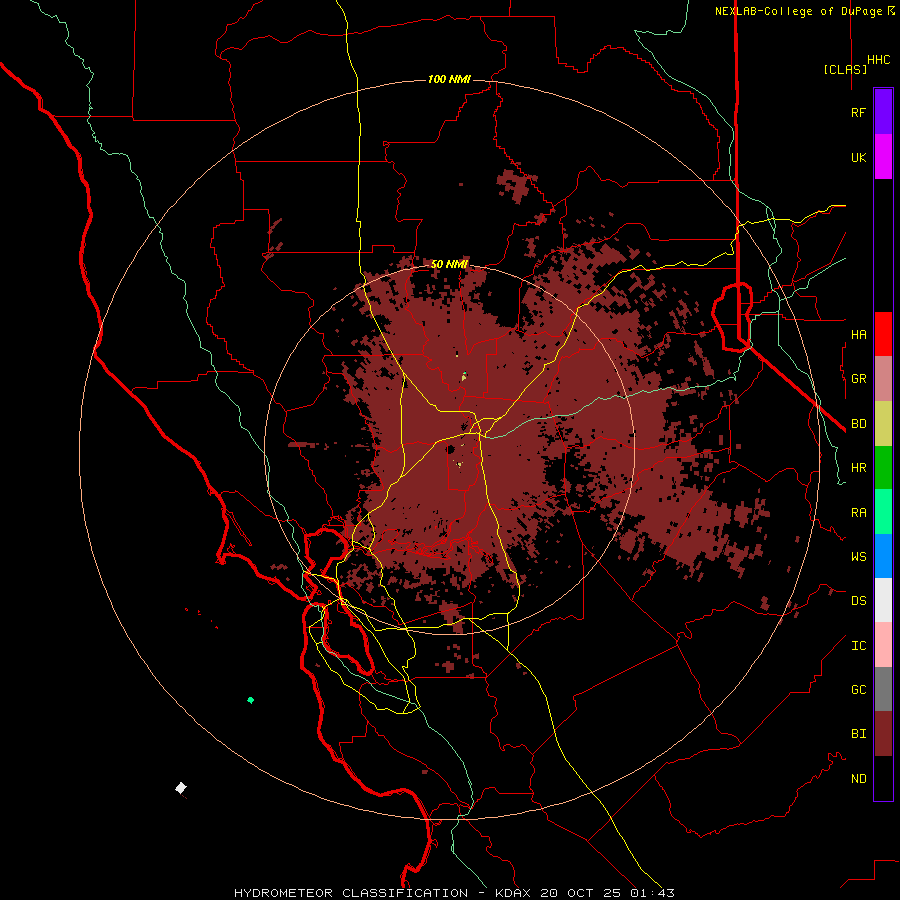Click the HR legend label
The image size is (900, 900).
pyautogui.click(x=858, y=468)
